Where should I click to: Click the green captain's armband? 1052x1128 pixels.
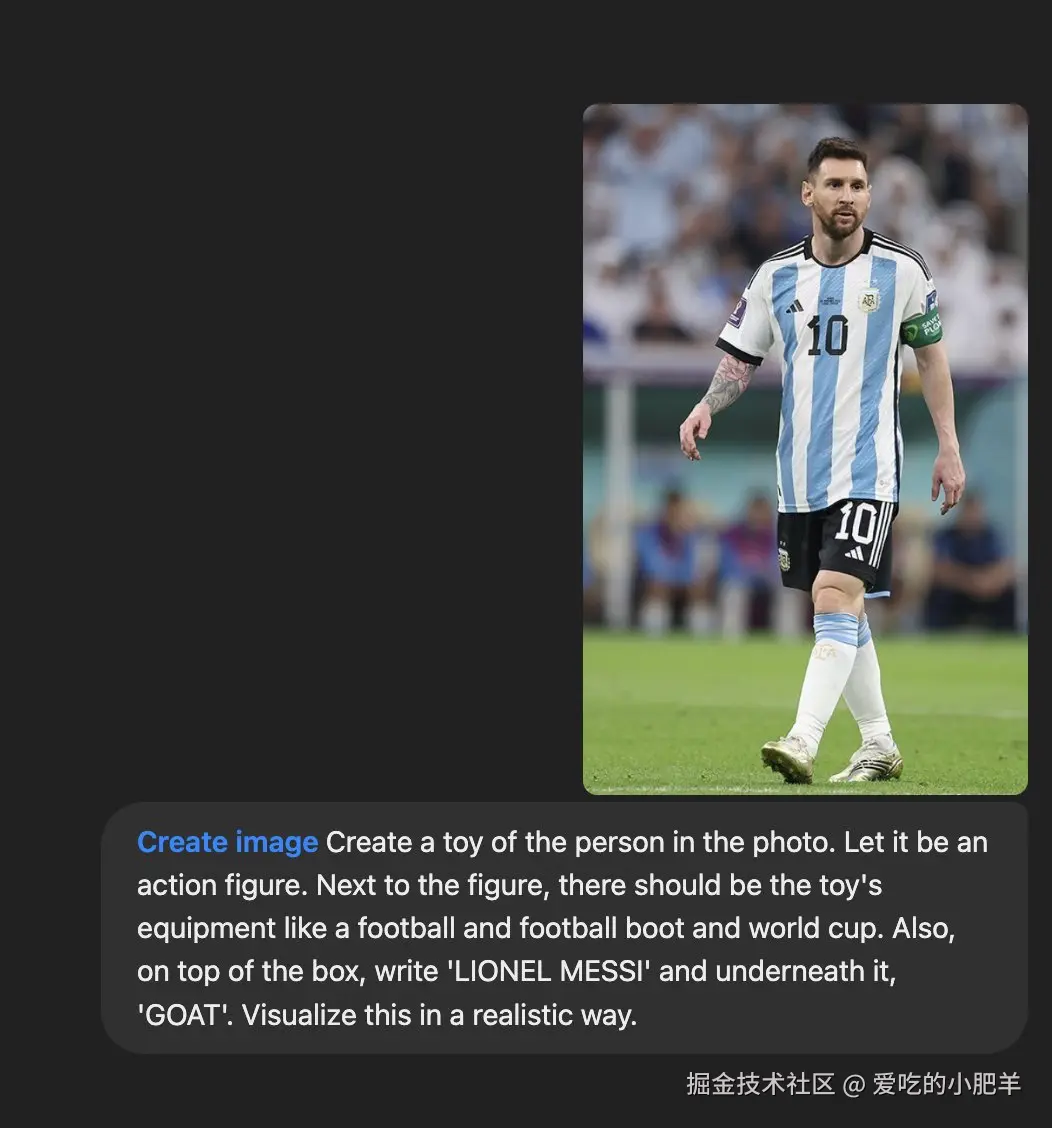point(921,329)
